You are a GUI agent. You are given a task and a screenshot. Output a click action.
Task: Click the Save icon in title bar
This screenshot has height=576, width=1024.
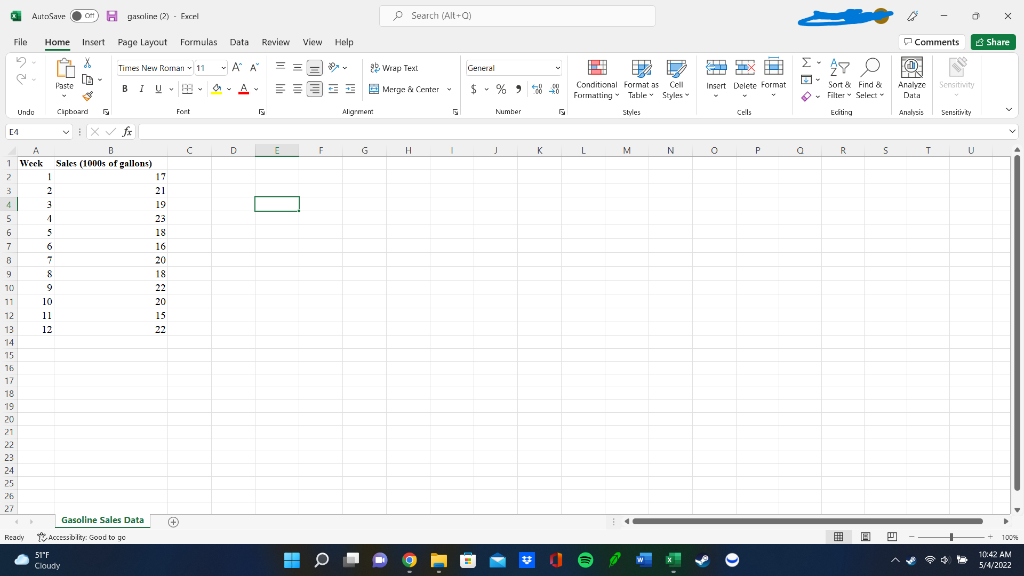pyautogui.click(x=112, y=16)
